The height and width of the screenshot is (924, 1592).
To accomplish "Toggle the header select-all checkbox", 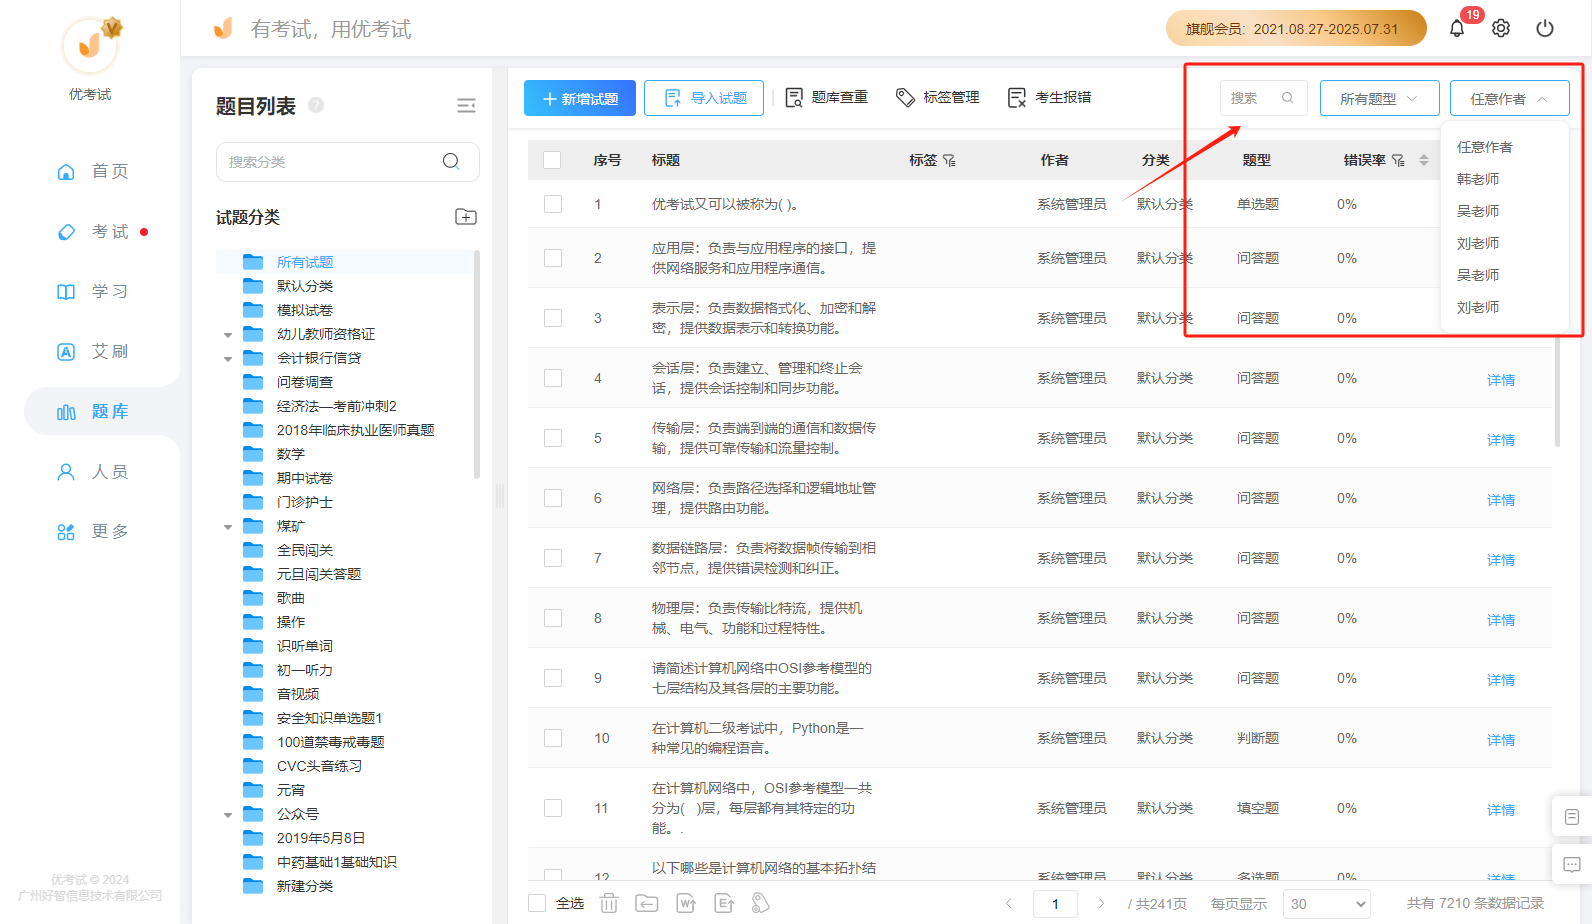I will click(x=552, y=160).
